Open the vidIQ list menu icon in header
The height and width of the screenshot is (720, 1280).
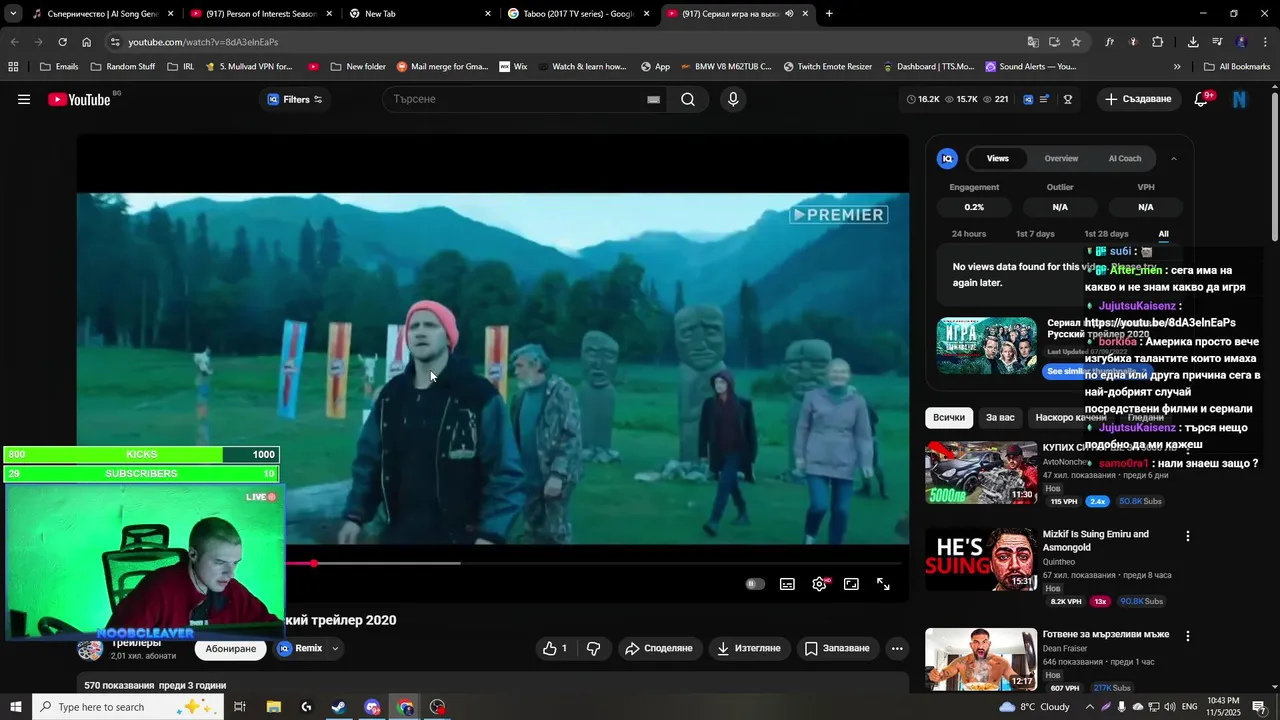1044,99
